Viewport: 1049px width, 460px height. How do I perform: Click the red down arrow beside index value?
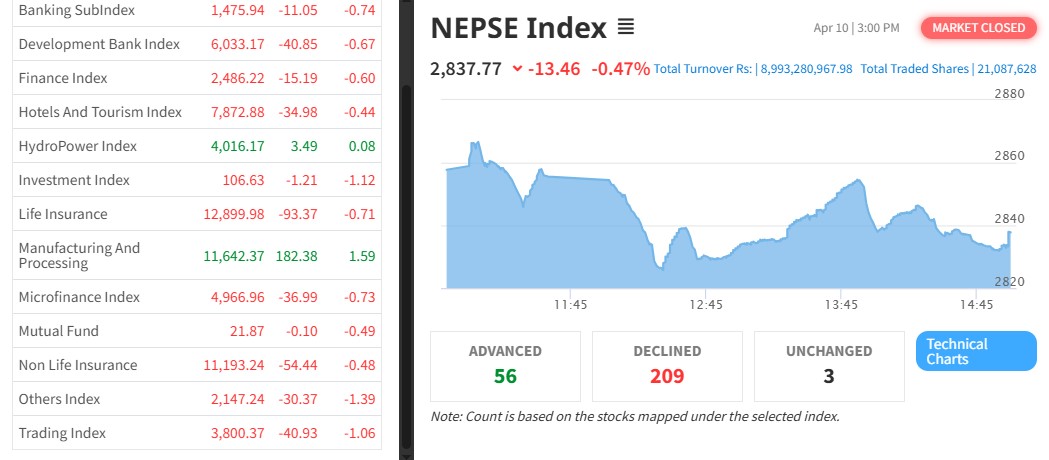pyautogui.click(x=517, y=69)
